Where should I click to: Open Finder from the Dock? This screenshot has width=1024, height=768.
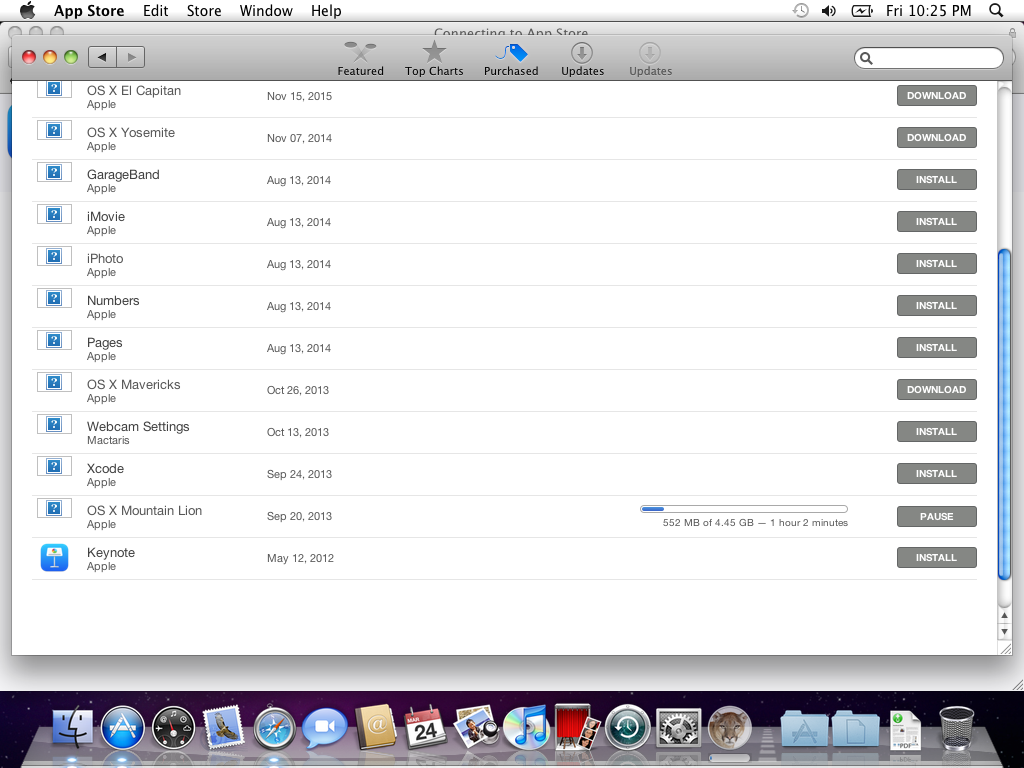72,728
